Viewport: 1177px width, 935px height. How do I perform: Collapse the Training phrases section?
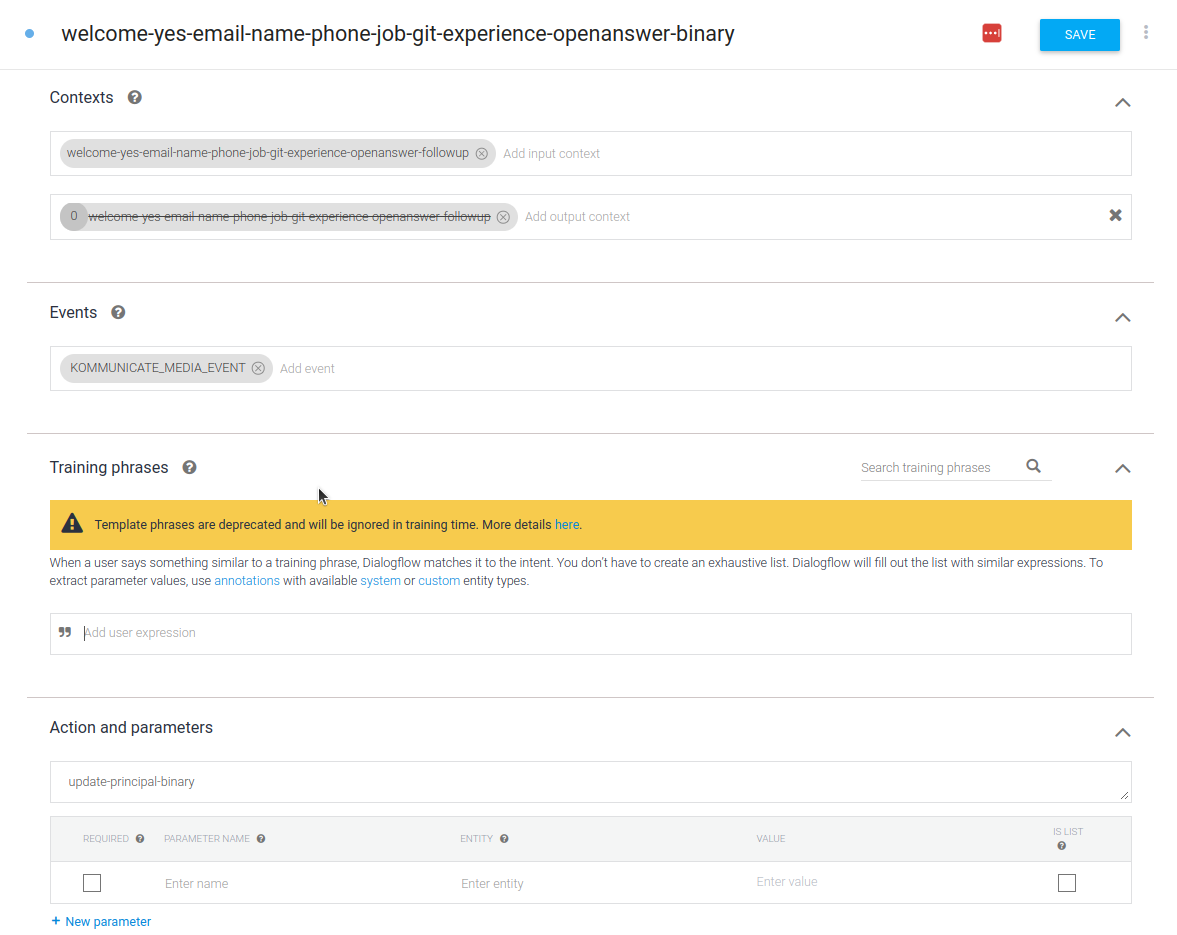pyautogui.click(x=1122, y=469)
